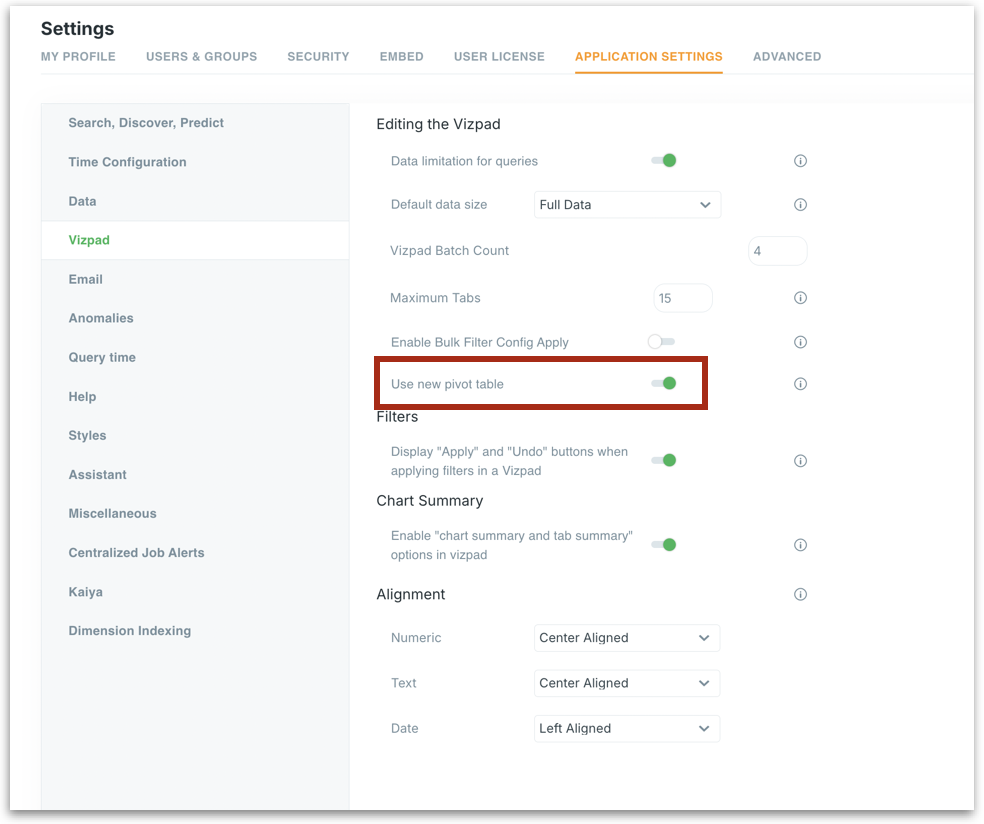Enable Bulk Filter Config Apply toggle
This screenshot has height=824, width=984.
(661, 342)
